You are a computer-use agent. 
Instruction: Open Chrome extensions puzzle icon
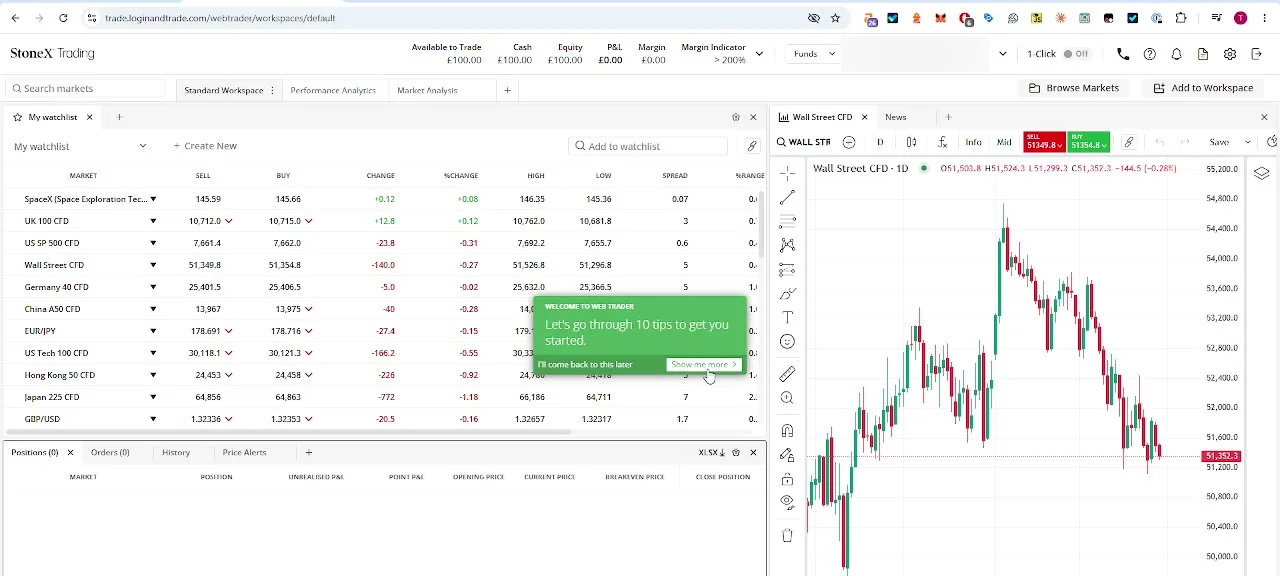click(x=1181, y=18)
